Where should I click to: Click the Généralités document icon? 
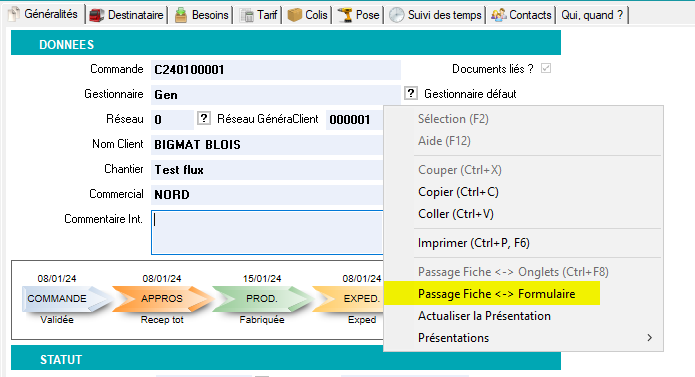14,14
